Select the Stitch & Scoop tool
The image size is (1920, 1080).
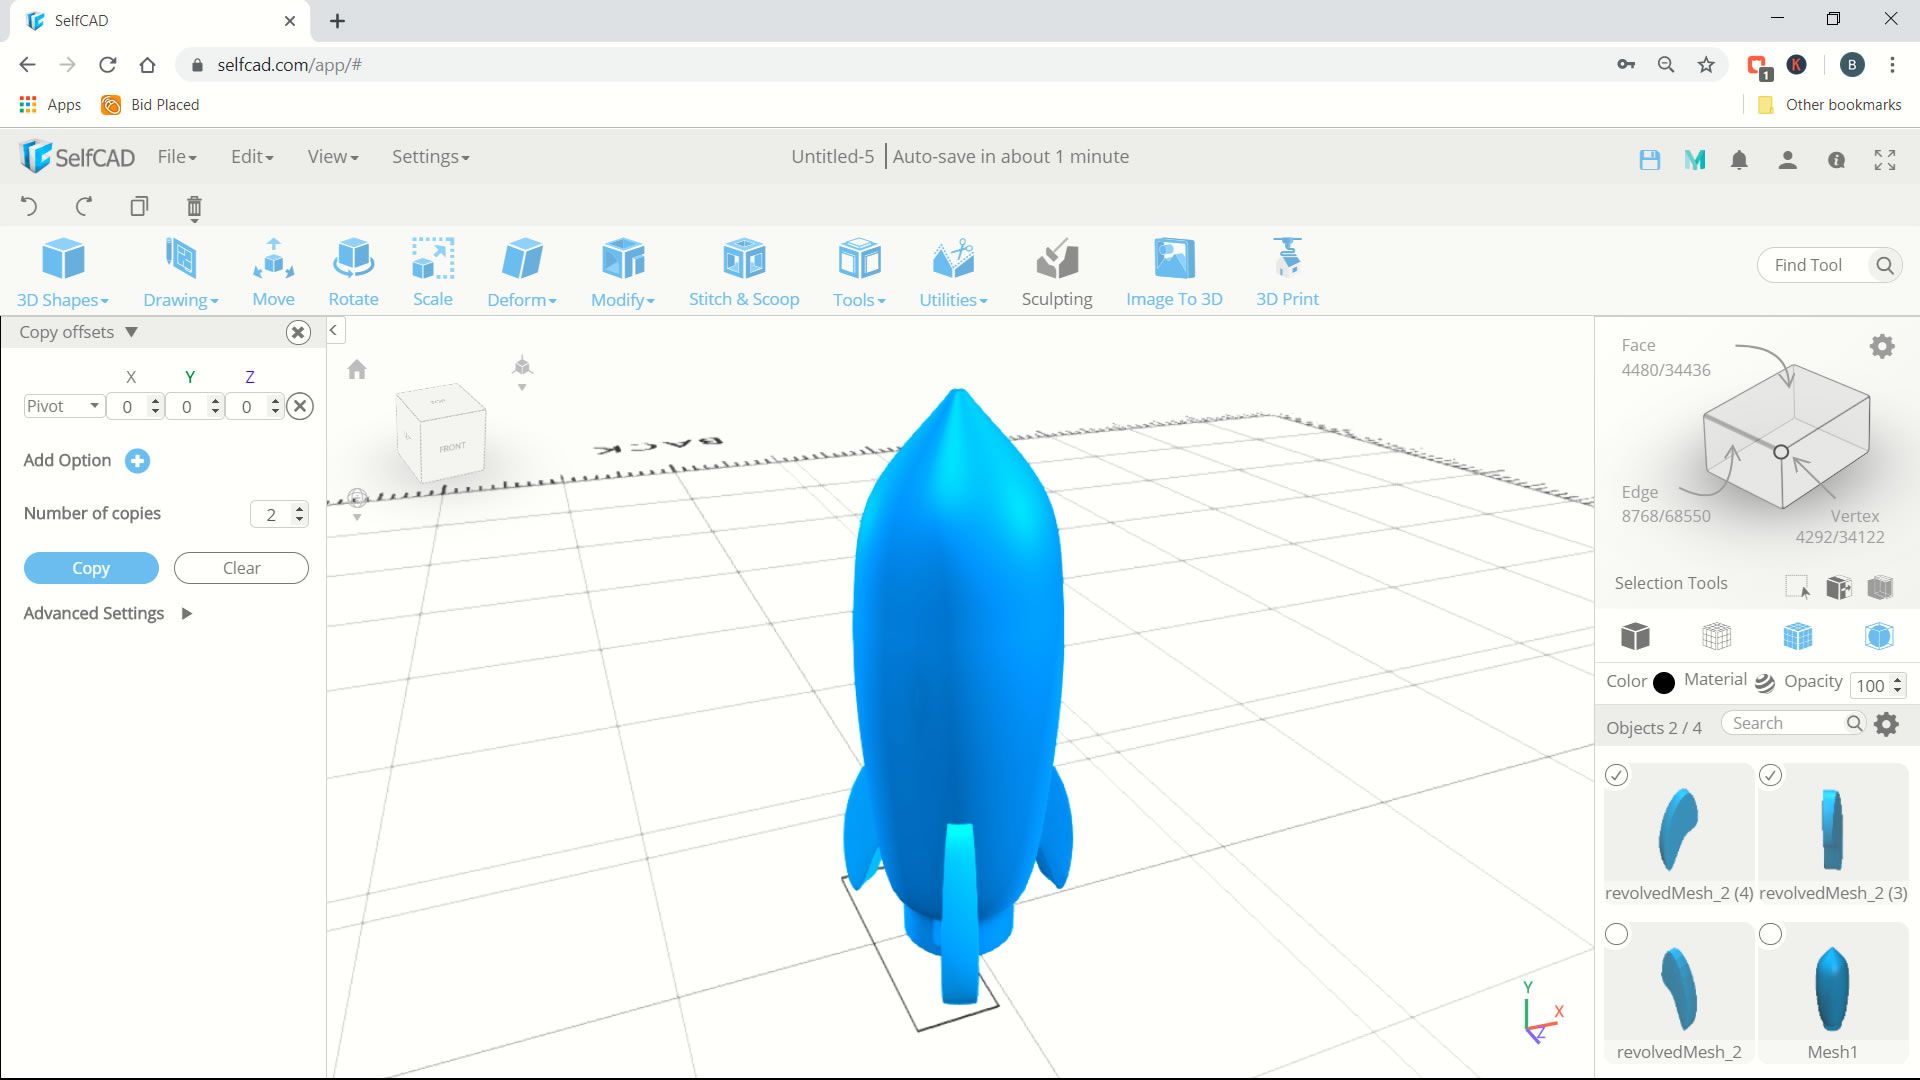(744, 270)
